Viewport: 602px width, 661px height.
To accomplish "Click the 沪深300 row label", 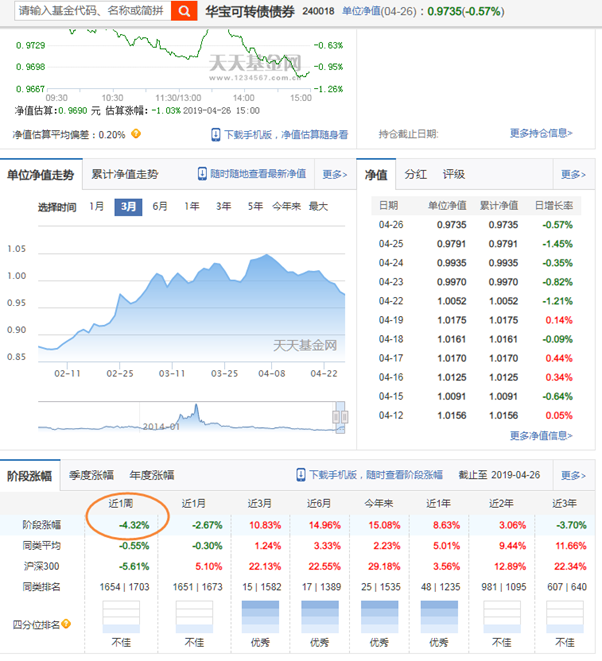I will pos(41,566).
